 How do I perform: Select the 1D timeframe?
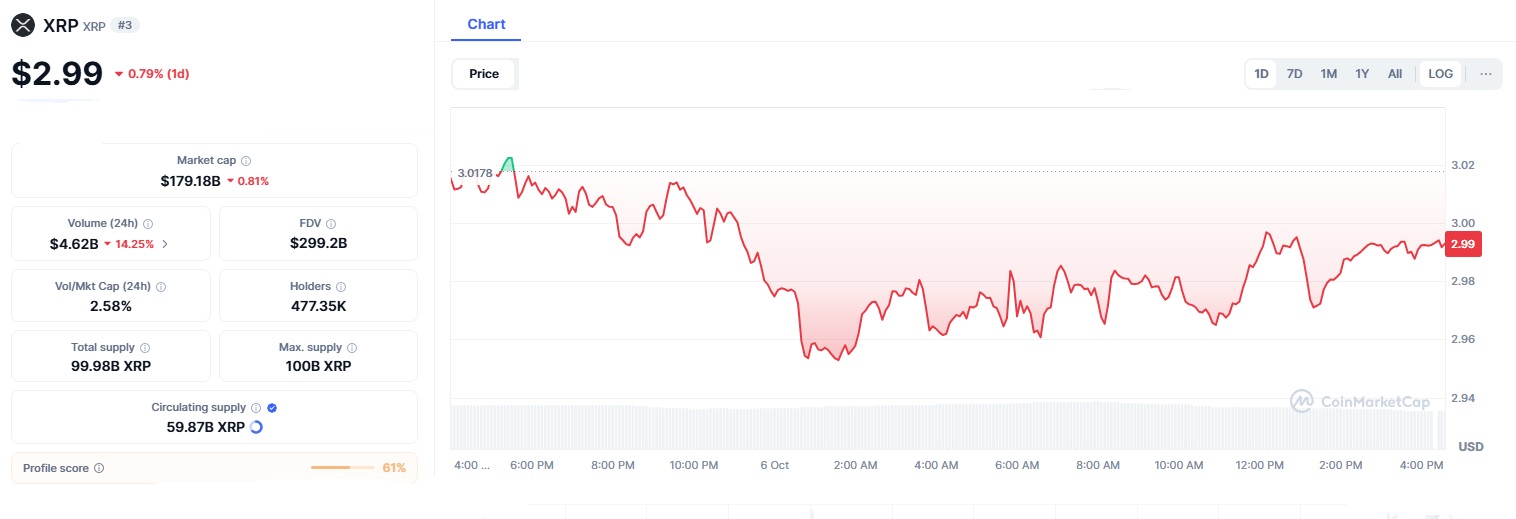(x=1262, y=74)
